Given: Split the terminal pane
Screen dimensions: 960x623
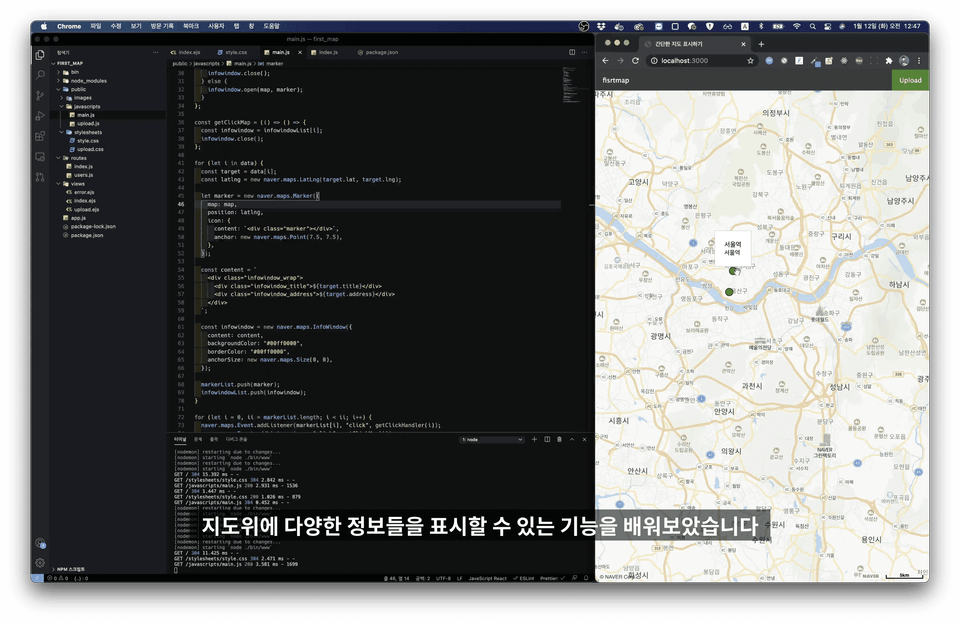Looking at the screenshot, I should (x=547, y=439).
